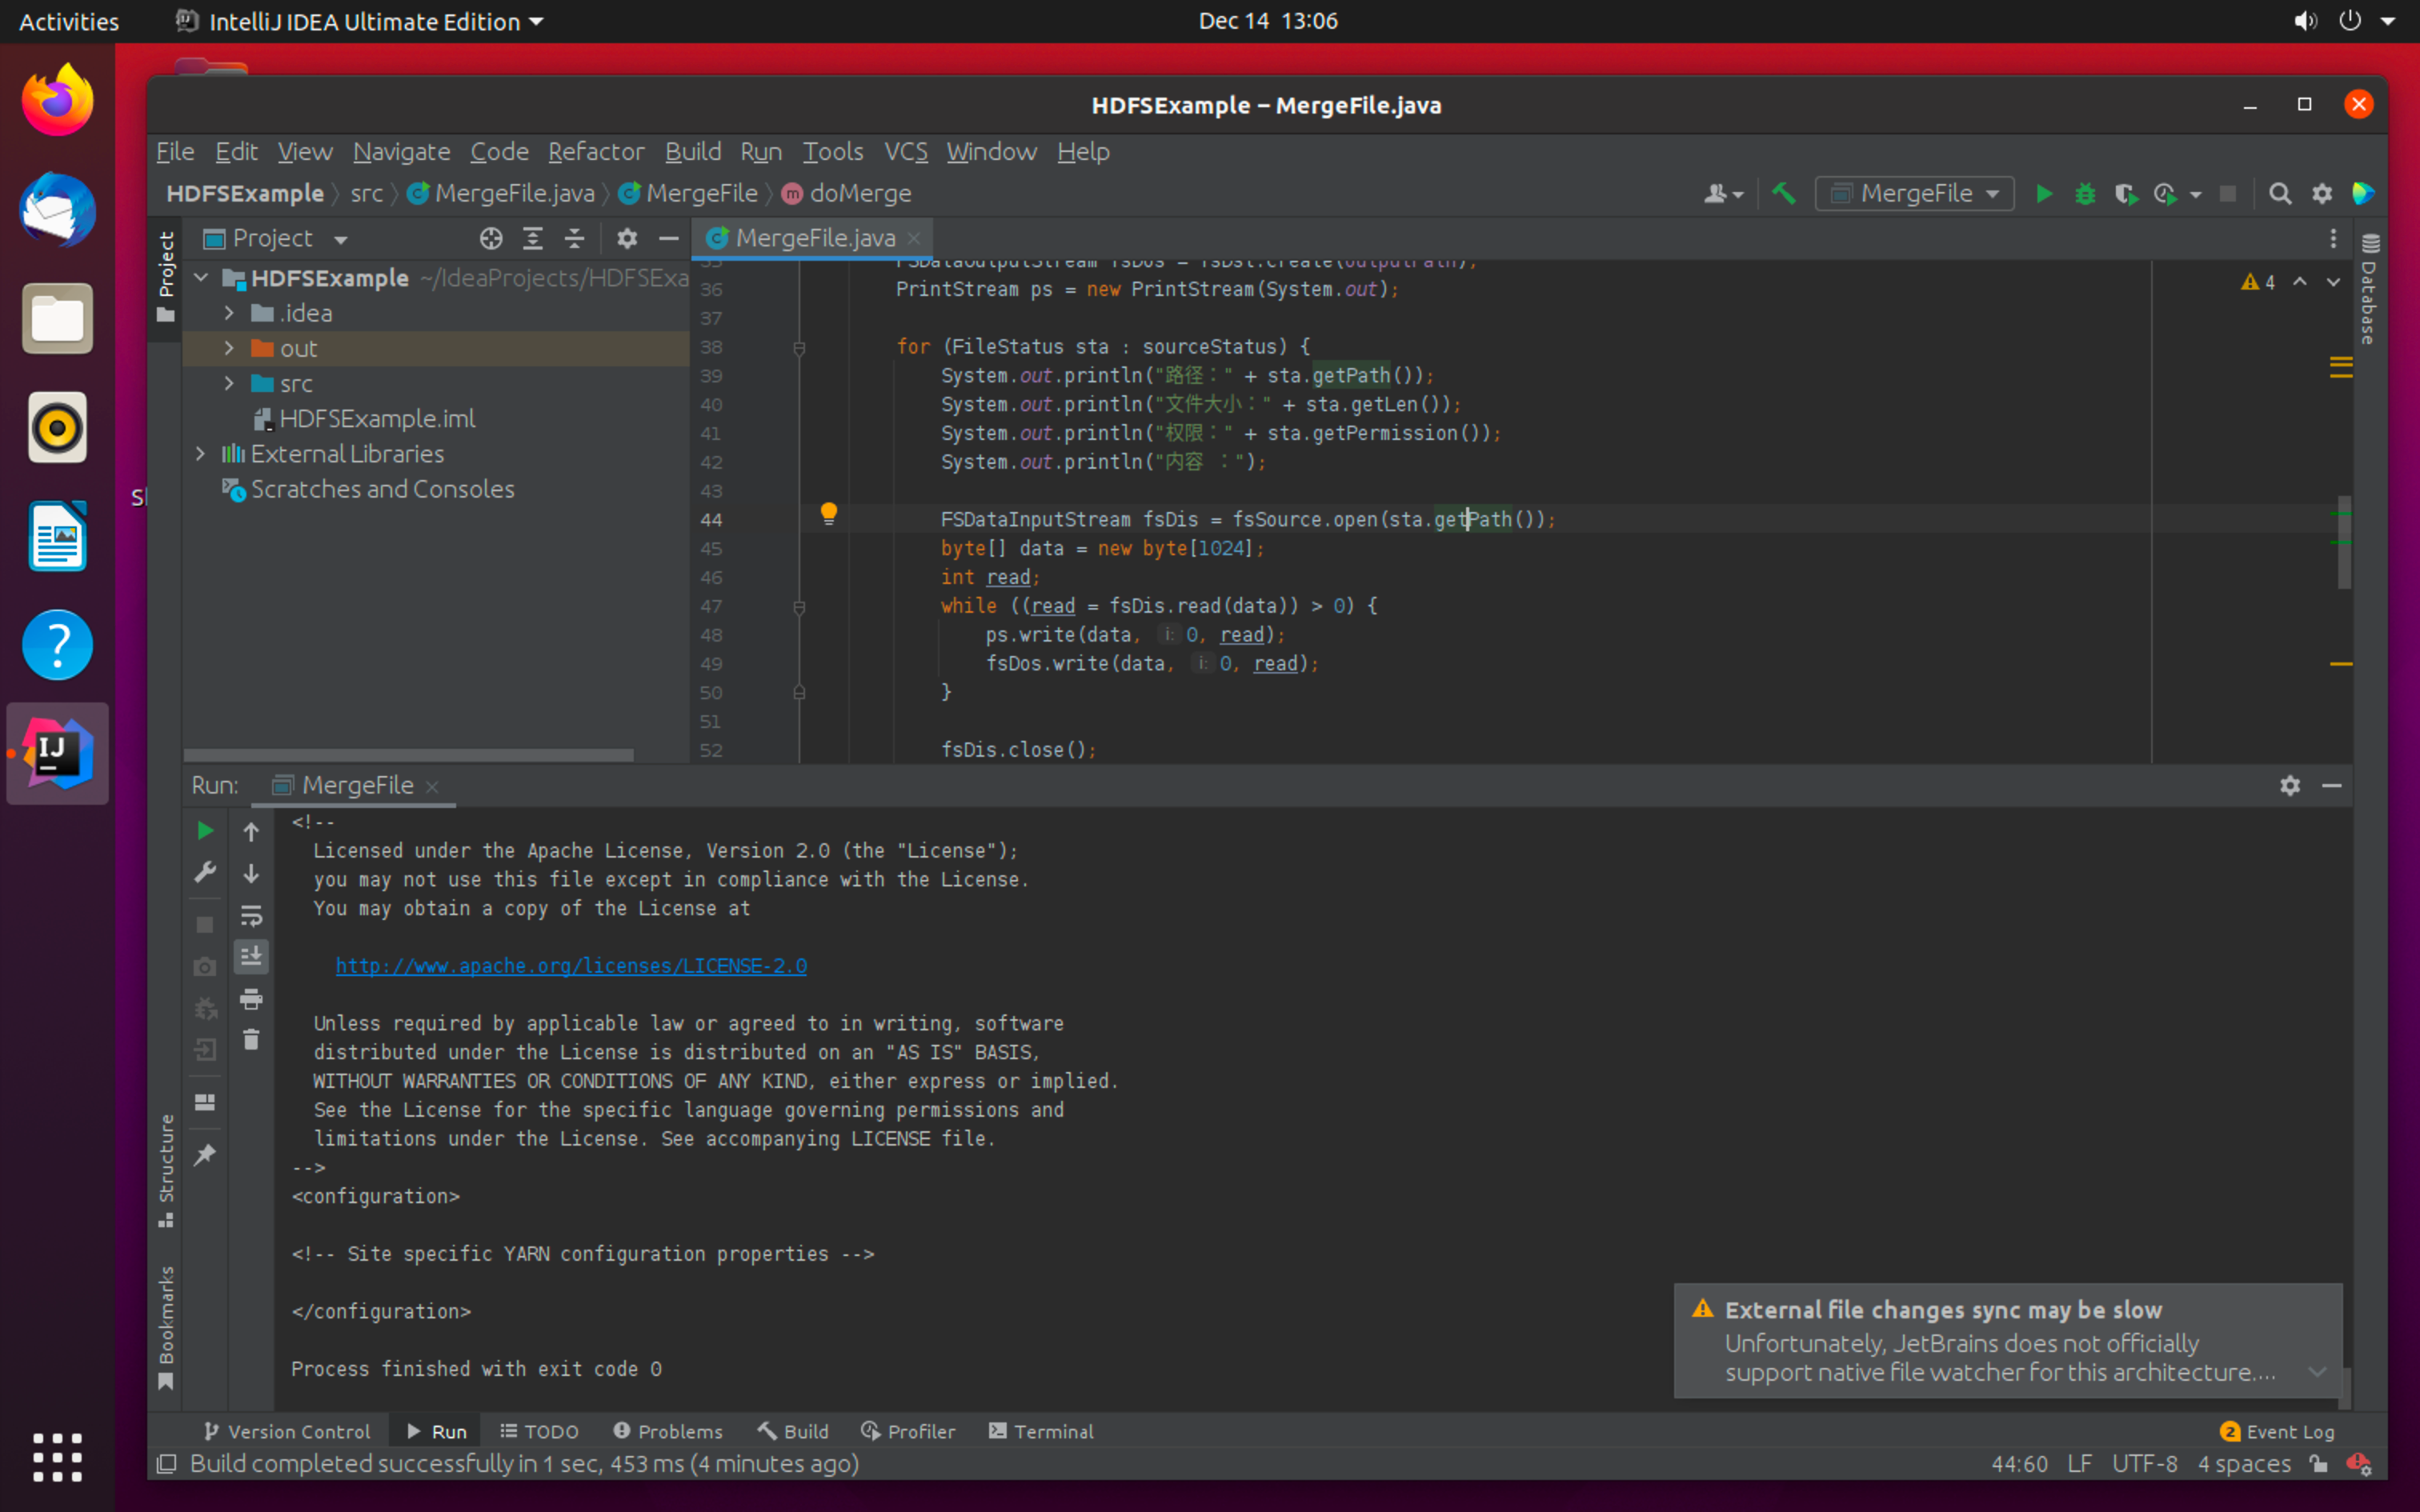The image size is (2420, 1512).
Task: Open the Navigate menu
Action: tap(401, 151)
